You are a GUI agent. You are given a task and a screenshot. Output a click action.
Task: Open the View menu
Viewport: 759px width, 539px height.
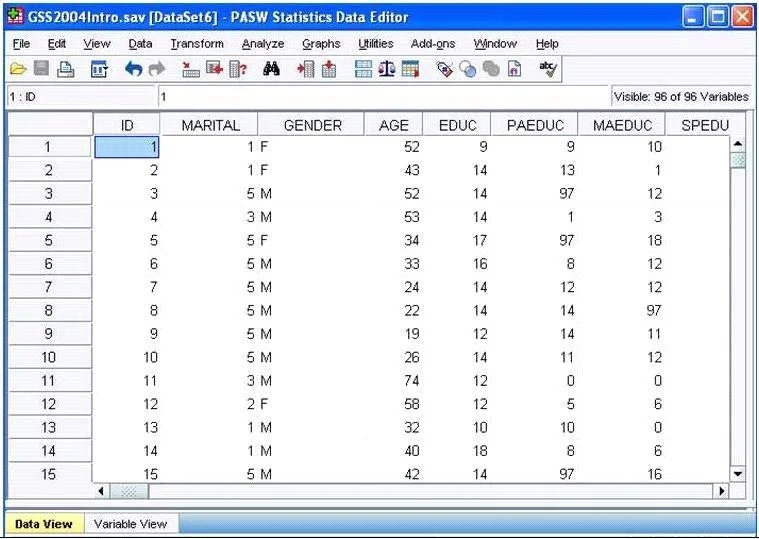click(97, 44)
